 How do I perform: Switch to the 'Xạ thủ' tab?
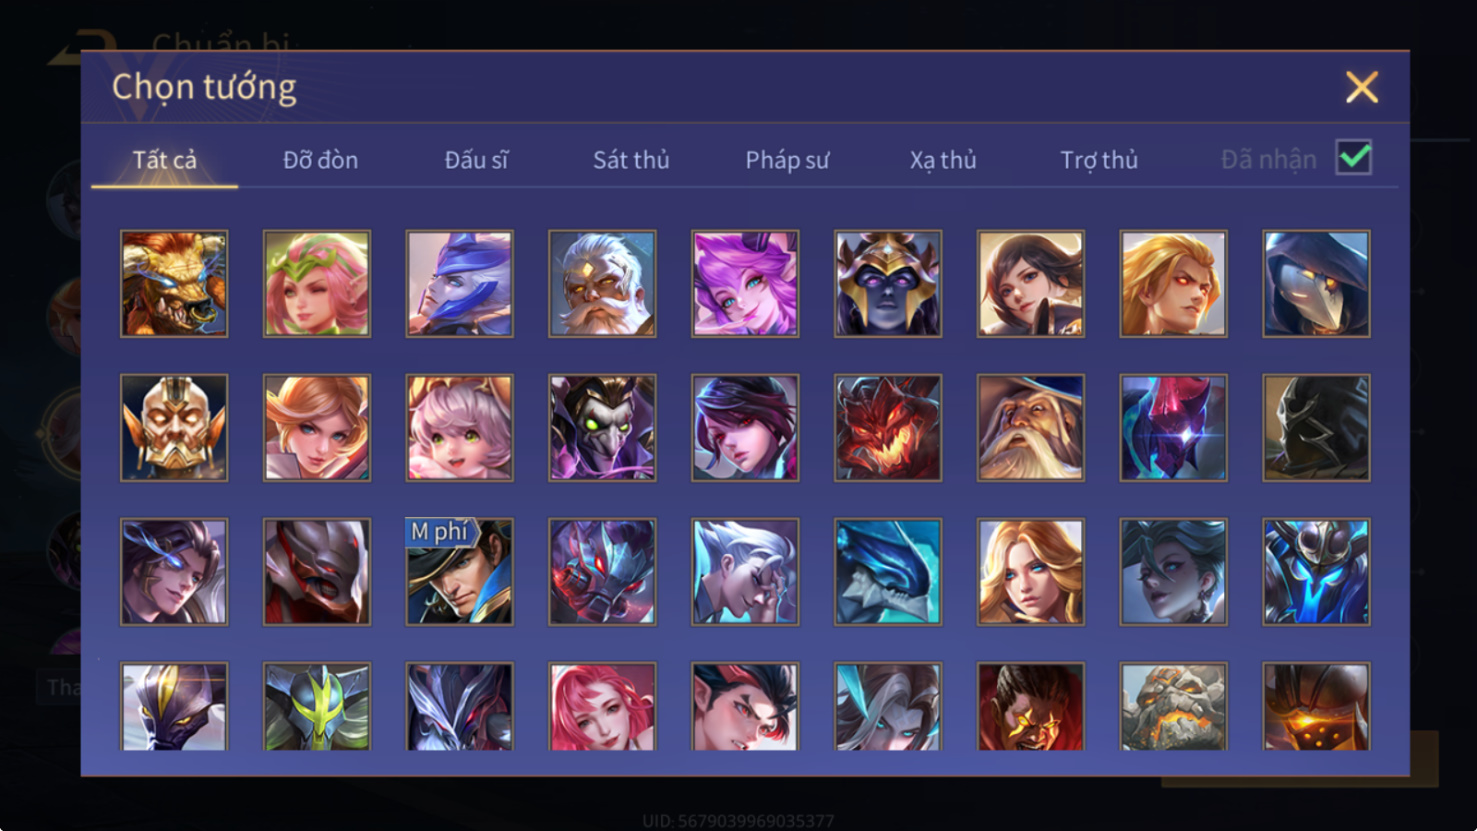(943, 160)
